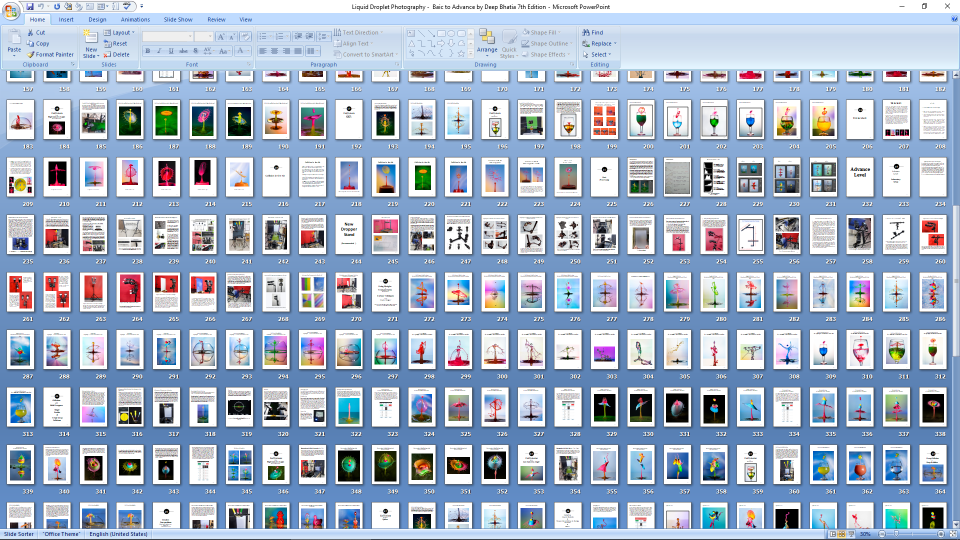The image size is (960, 540).
Task: Click the New Slide icon
Action: pyautogui.click(x=91, y=38)
